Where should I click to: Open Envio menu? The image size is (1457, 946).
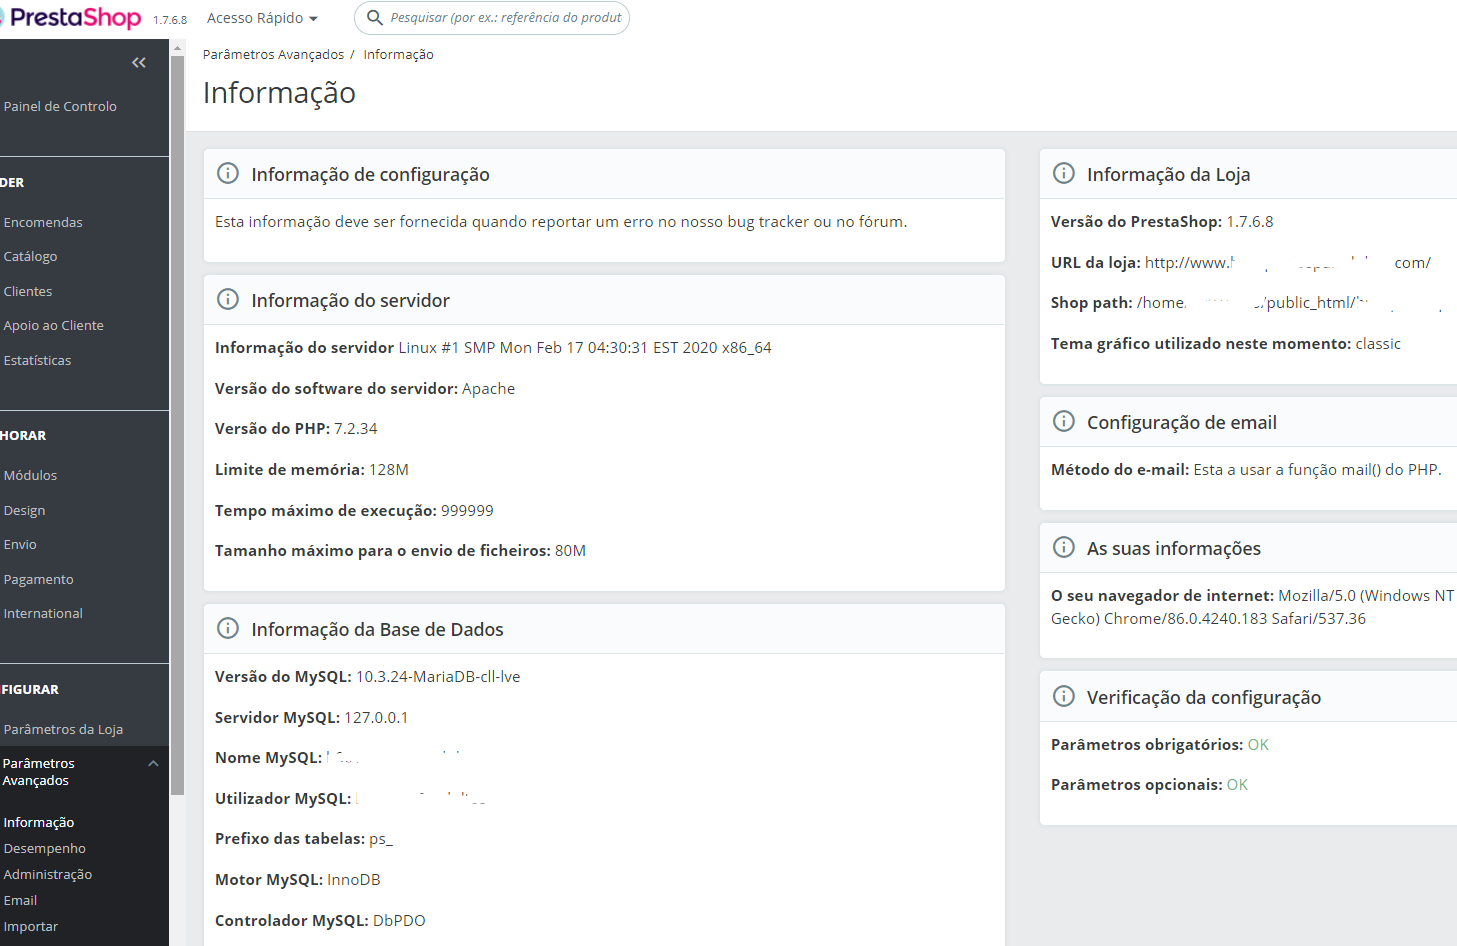click(x=20, y=544)
